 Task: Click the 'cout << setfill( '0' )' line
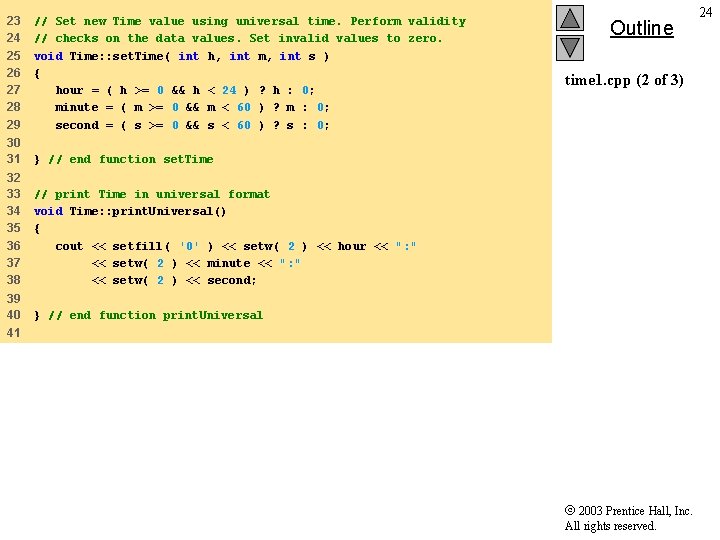(236, 246)
